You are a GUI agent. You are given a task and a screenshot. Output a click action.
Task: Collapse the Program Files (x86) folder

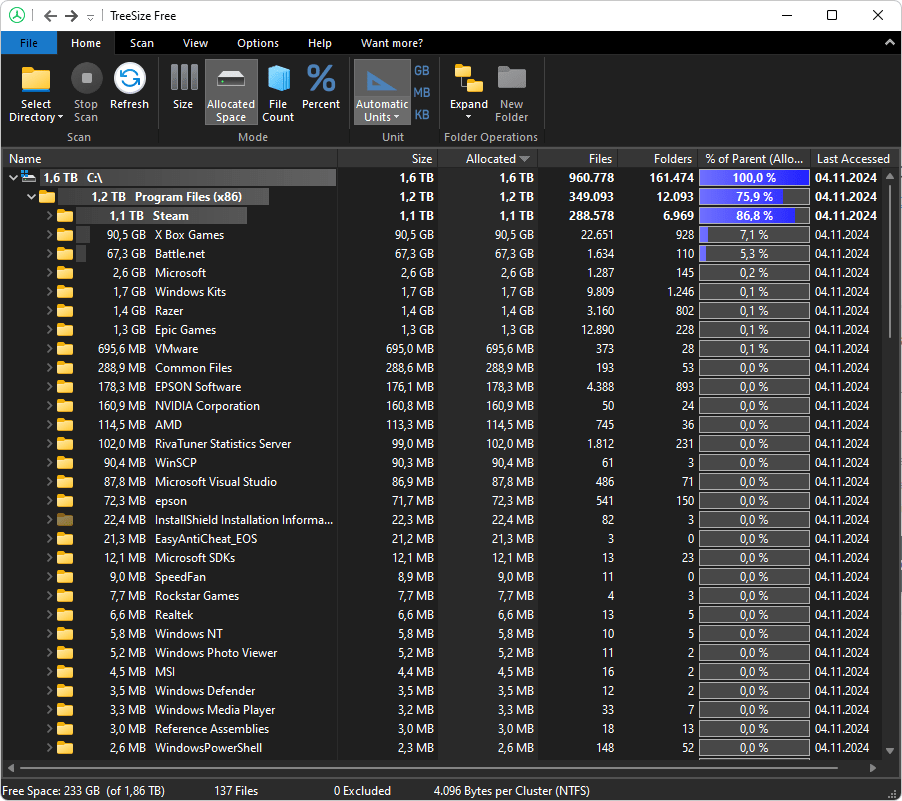[x=31, y=197]
